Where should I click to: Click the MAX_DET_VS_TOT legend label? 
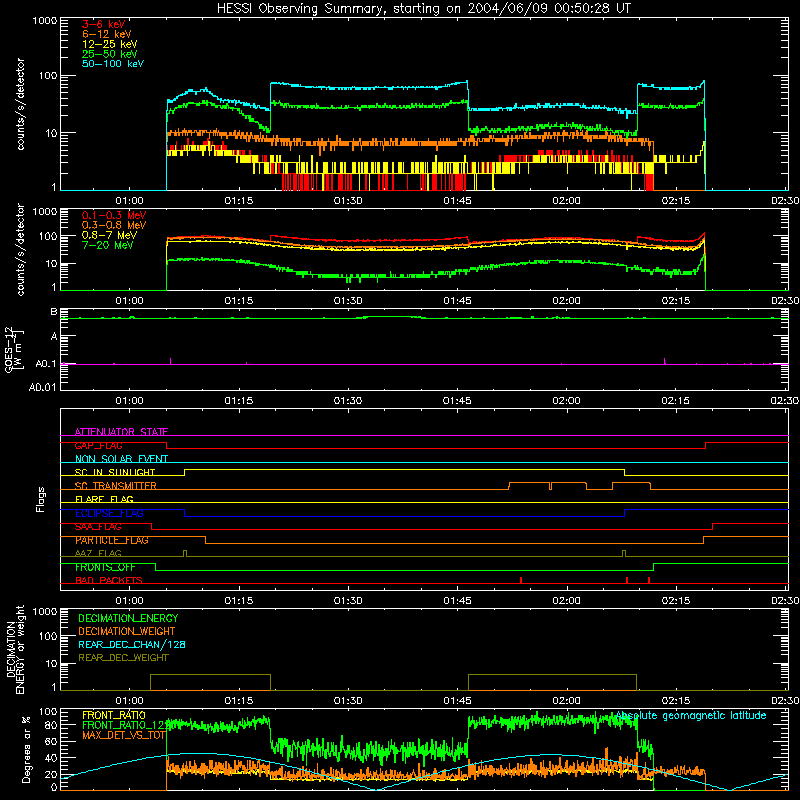124,735
